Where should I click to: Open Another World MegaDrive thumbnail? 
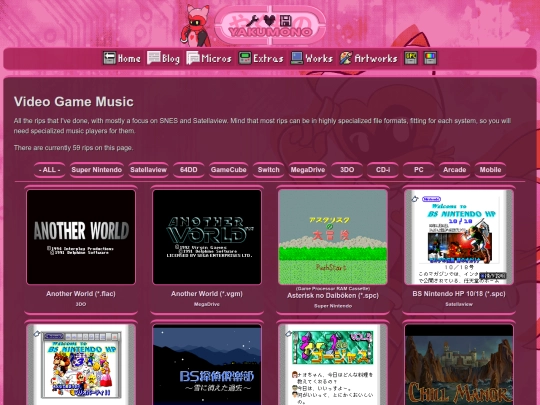[207, 237]
